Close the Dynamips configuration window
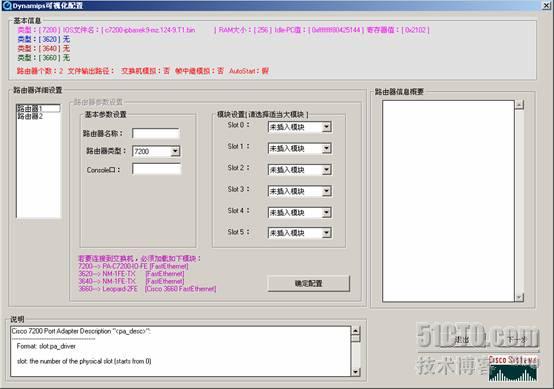554x389 pixels. [x=546, y=6]
